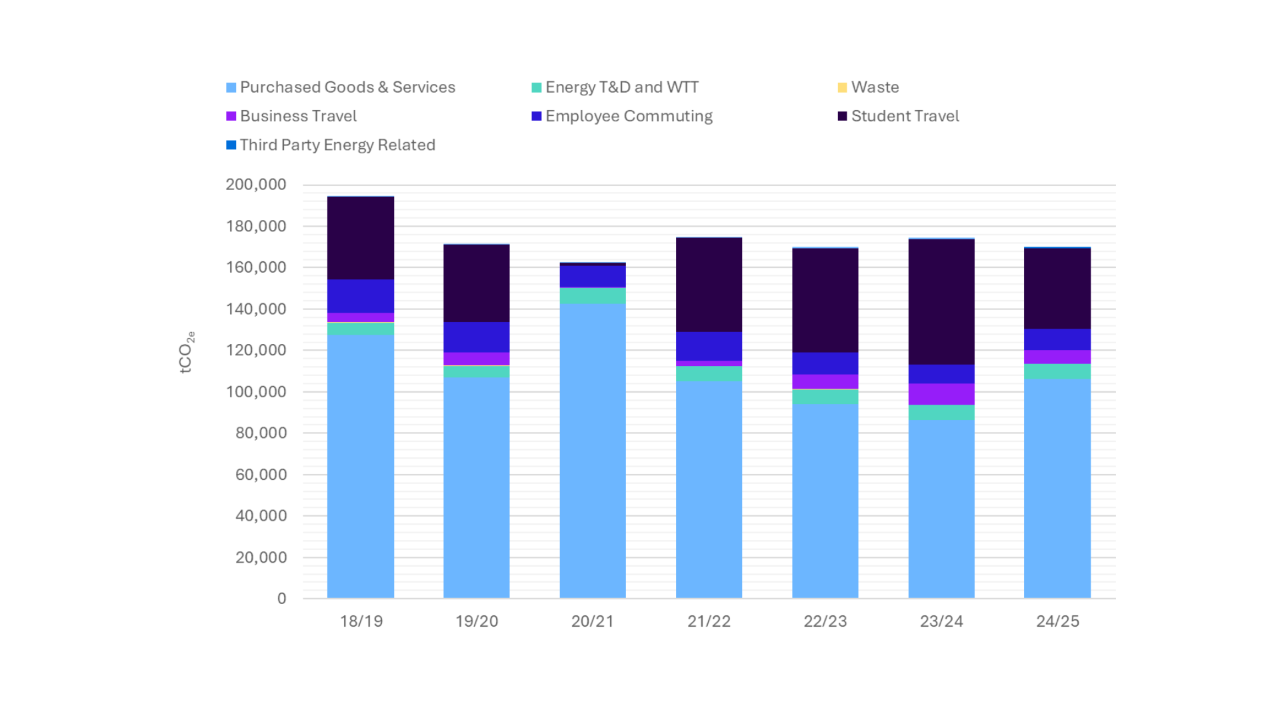This screenshot has height=720, width=1280.
Task: Click the purple Business Travel legend swatch
Action: (x=232, y=117)
